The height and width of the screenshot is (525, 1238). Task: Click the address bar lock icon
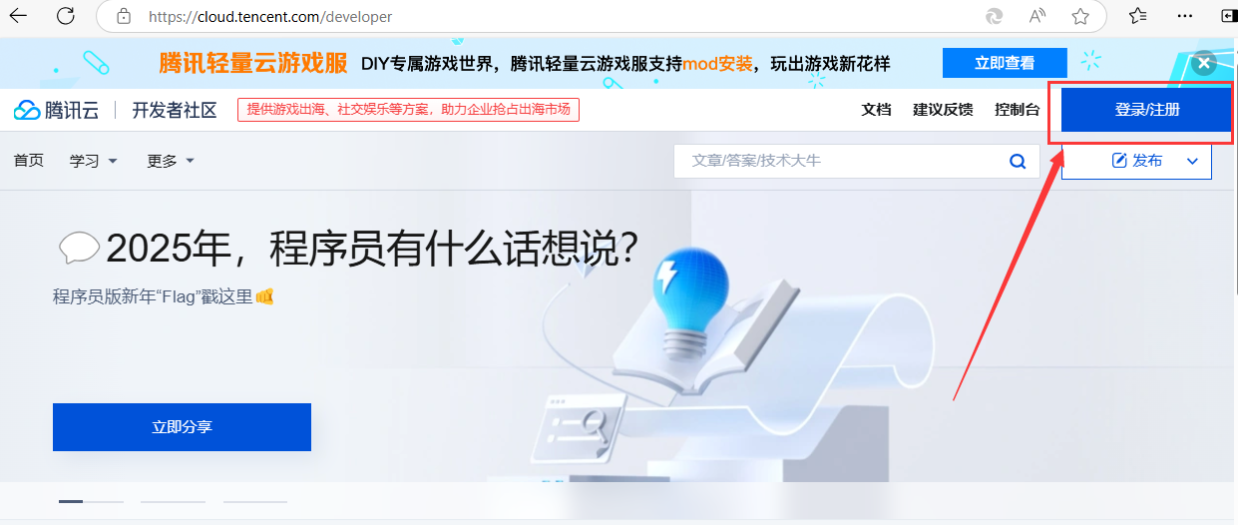click(123, 16)
